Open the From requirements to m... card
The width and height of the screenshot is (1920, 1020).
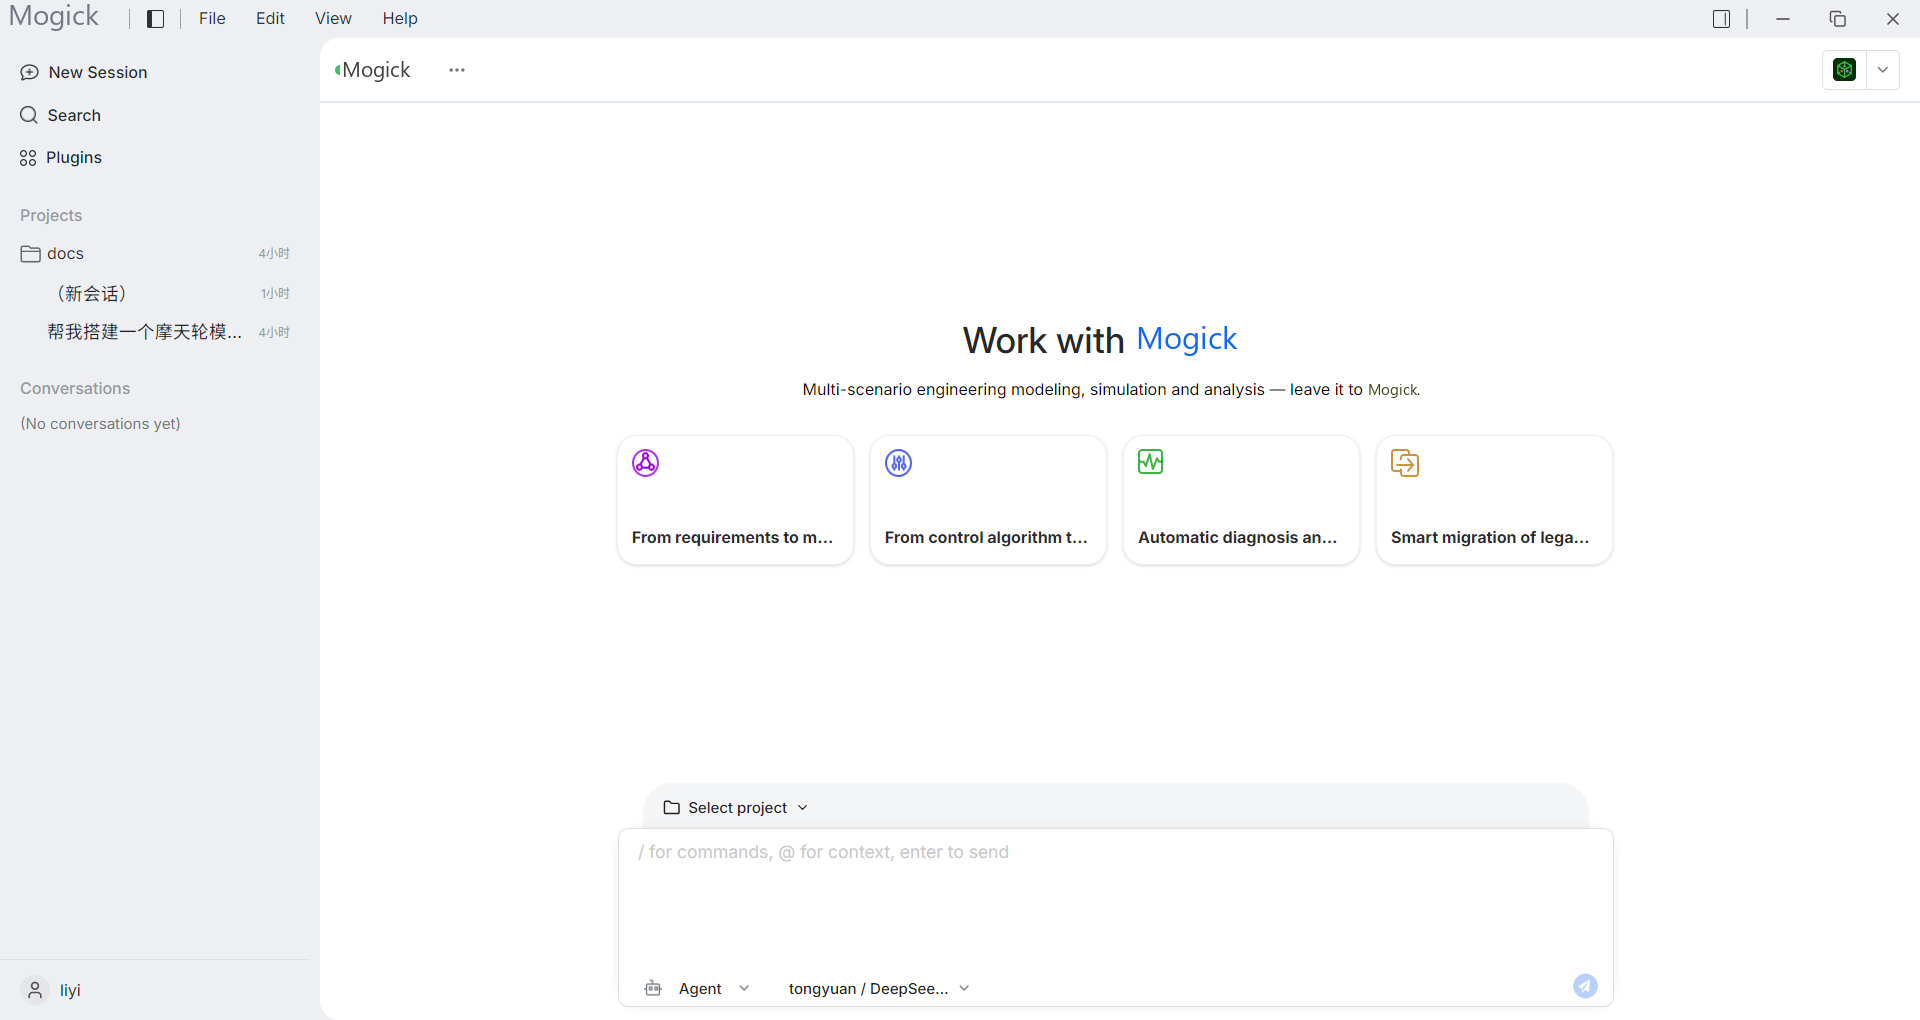735,500
